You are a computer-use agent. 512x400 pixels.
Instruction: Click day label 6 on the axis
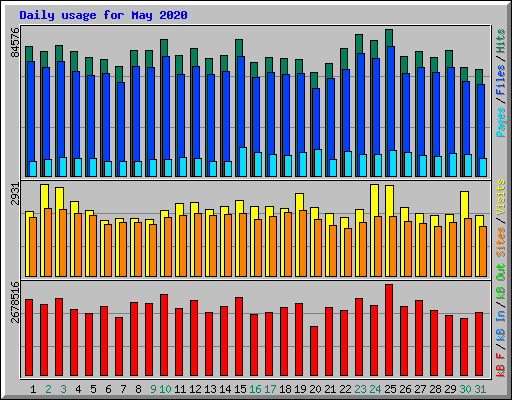coord(108,389)
